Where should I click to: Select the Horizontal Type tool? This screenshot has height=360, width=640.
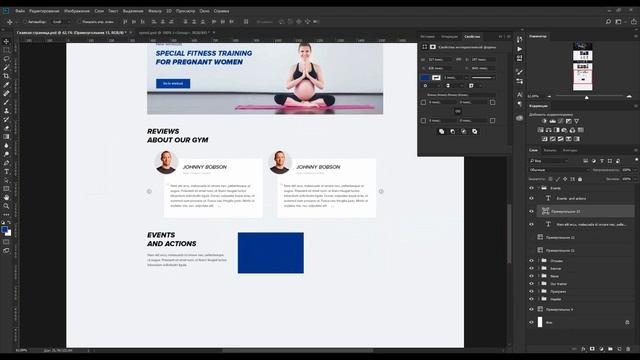tap(6, 171)
